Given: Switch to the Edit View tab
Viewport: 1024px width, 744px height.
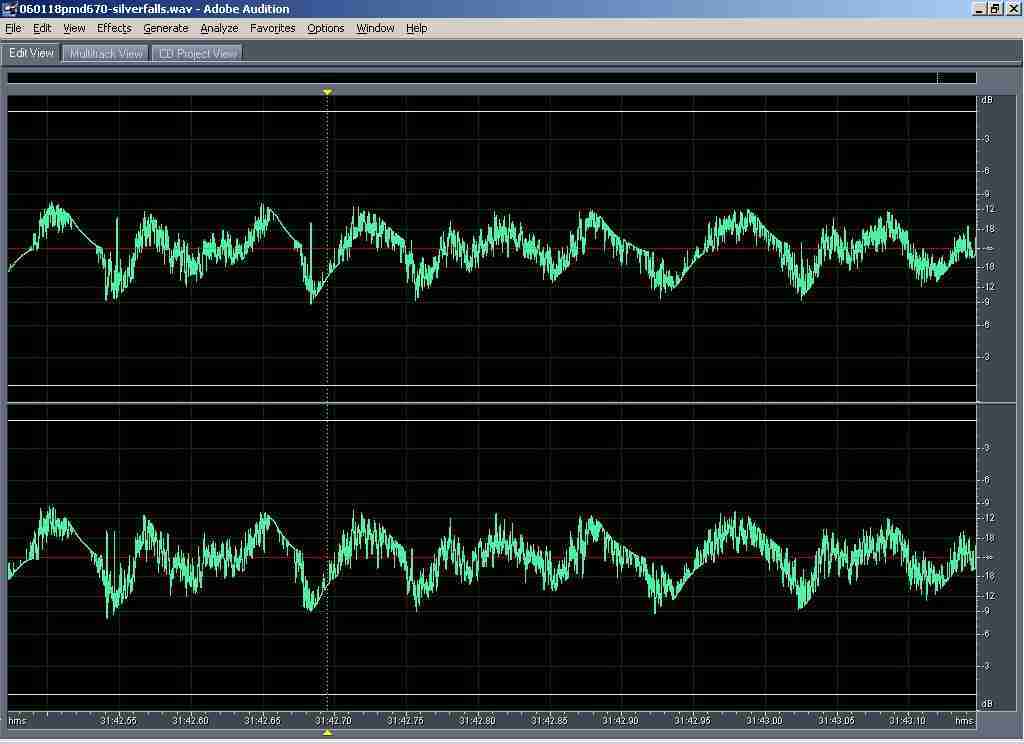Looking at the screenshot, I should coord(31,53).
